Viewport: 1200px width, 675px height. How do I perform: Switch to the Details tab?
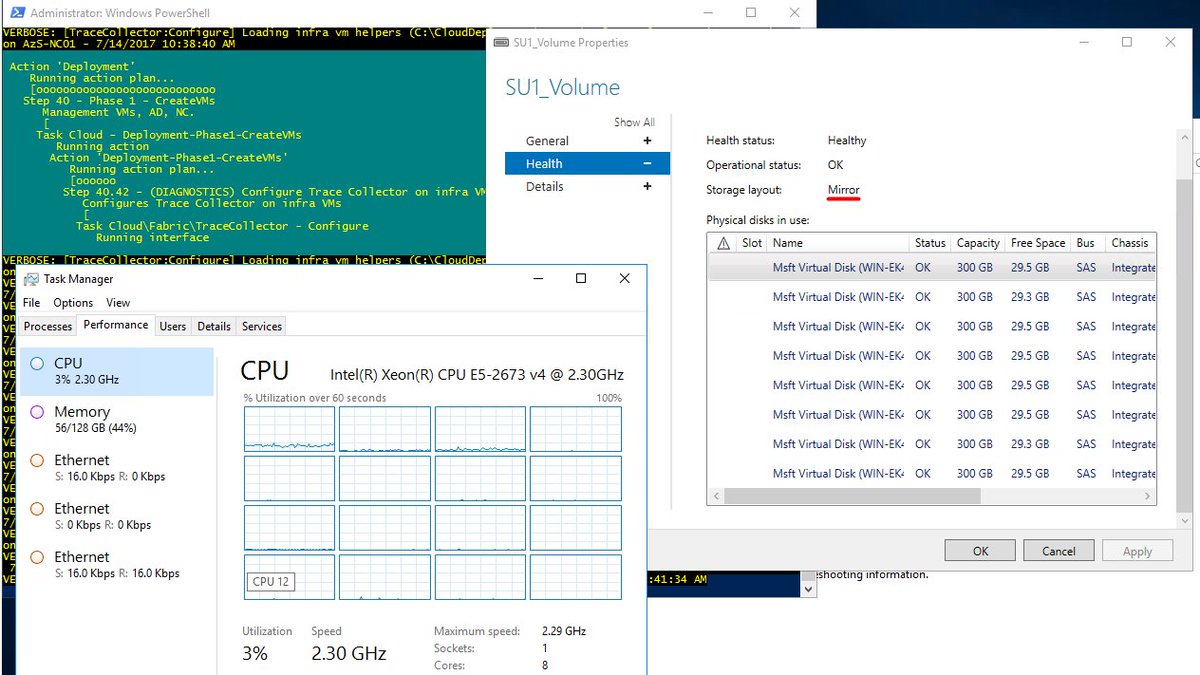(214, 326)
